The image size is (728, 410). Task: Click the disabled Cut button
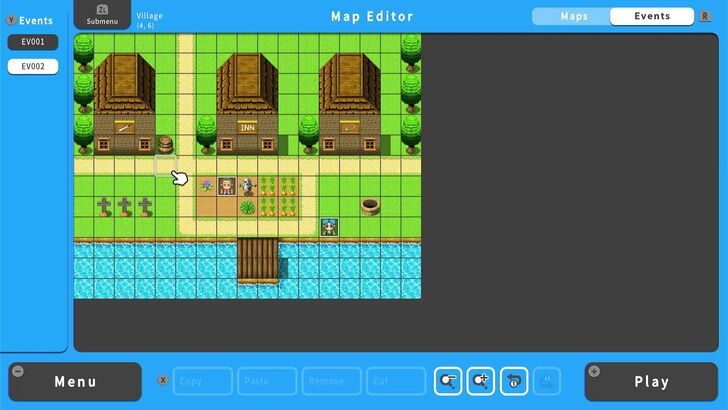pyautogui.click(x=396, y=381)
